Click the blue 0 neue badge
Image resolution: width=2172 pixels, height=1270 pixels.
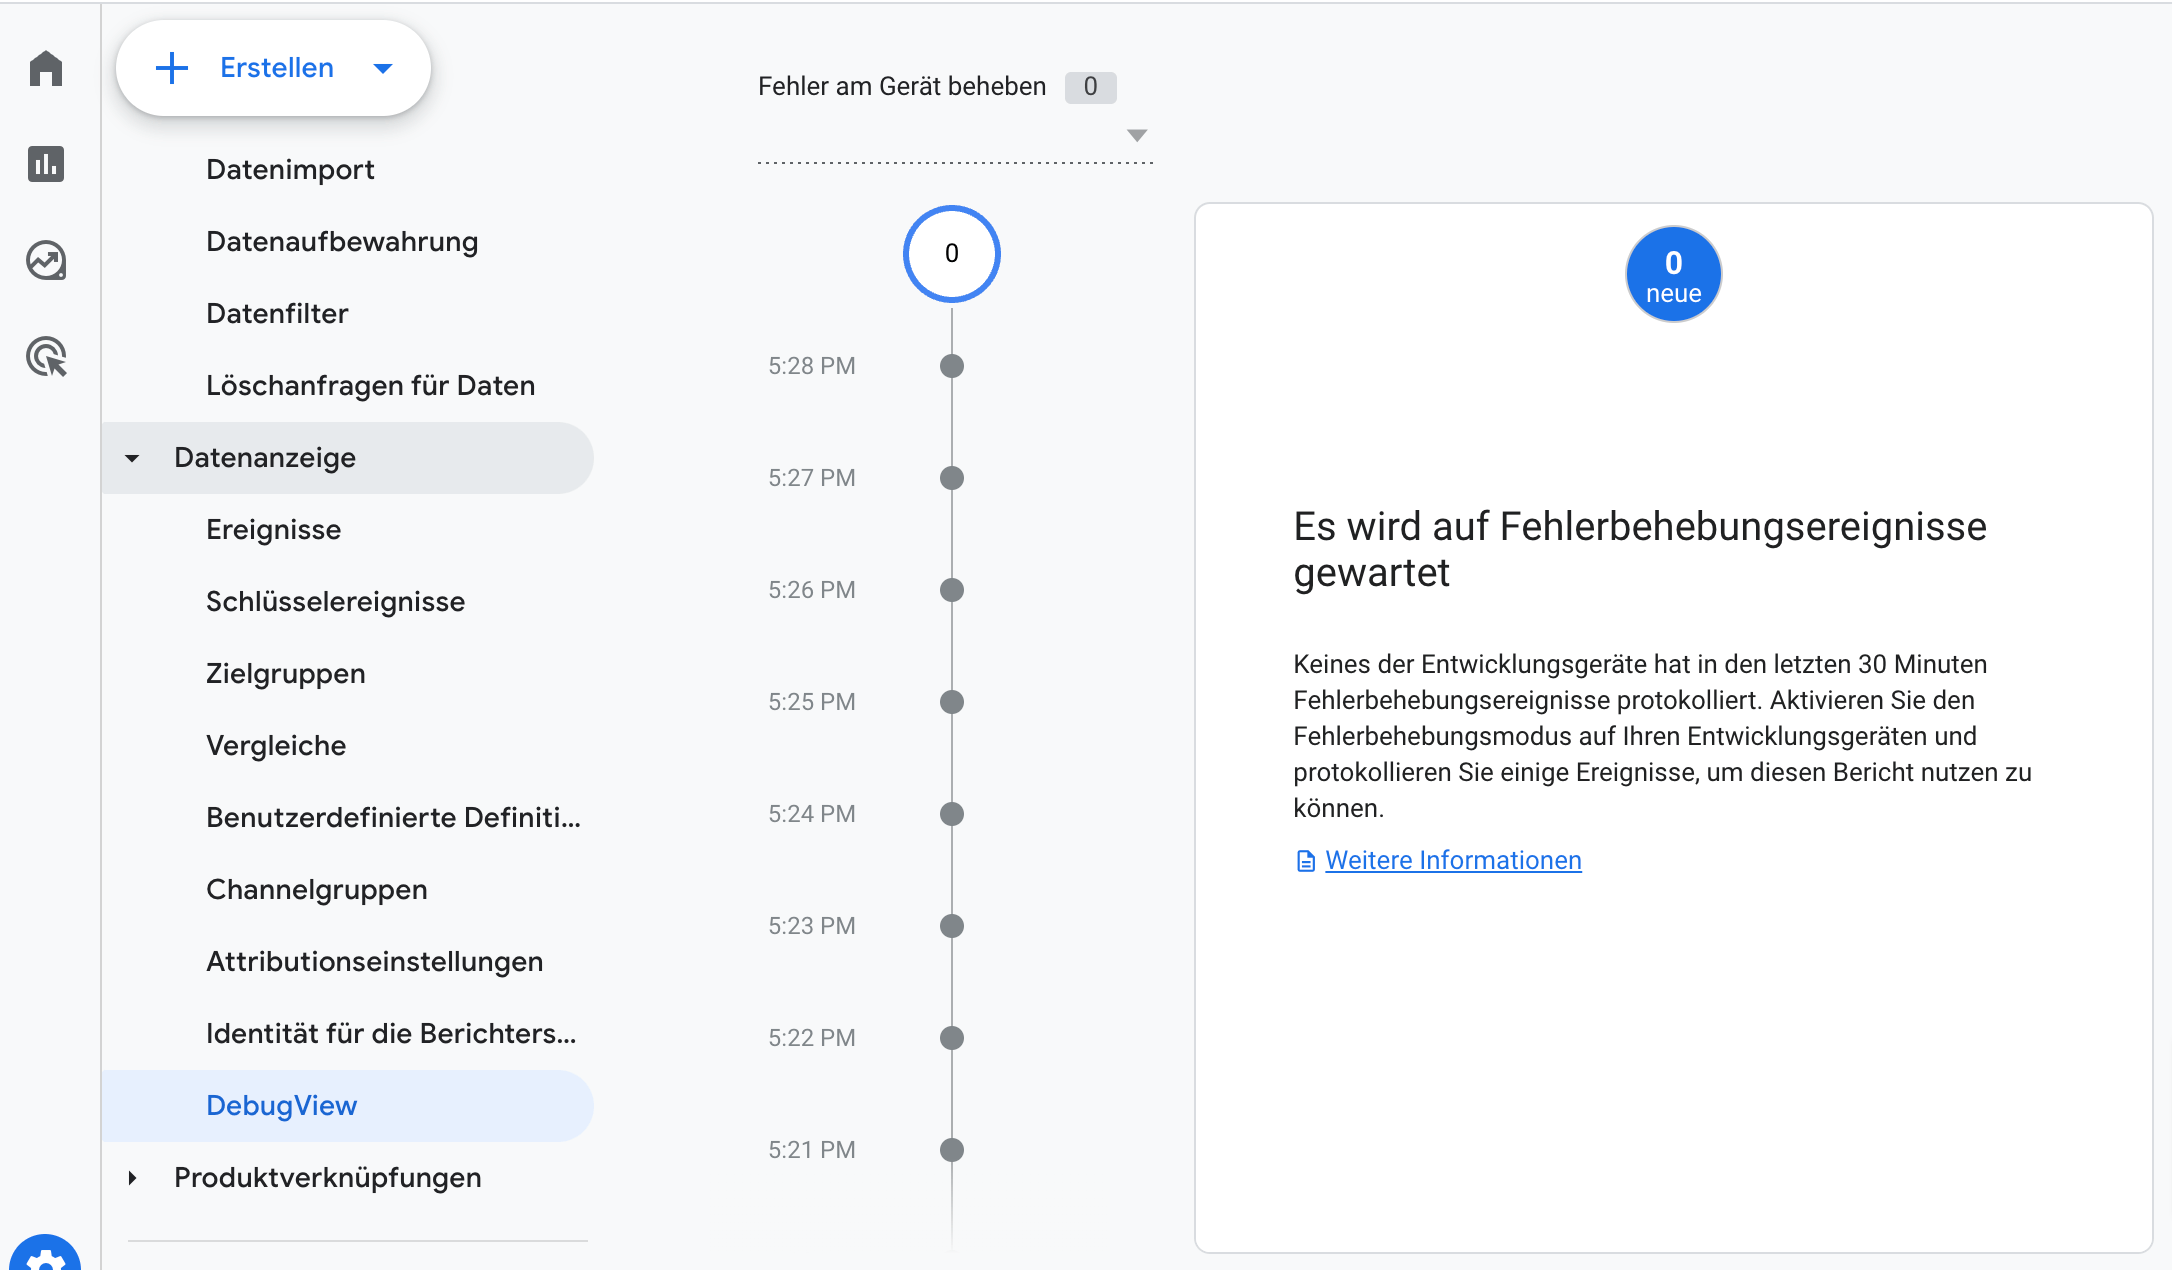pyautogui.click(x=1673, y=274)
